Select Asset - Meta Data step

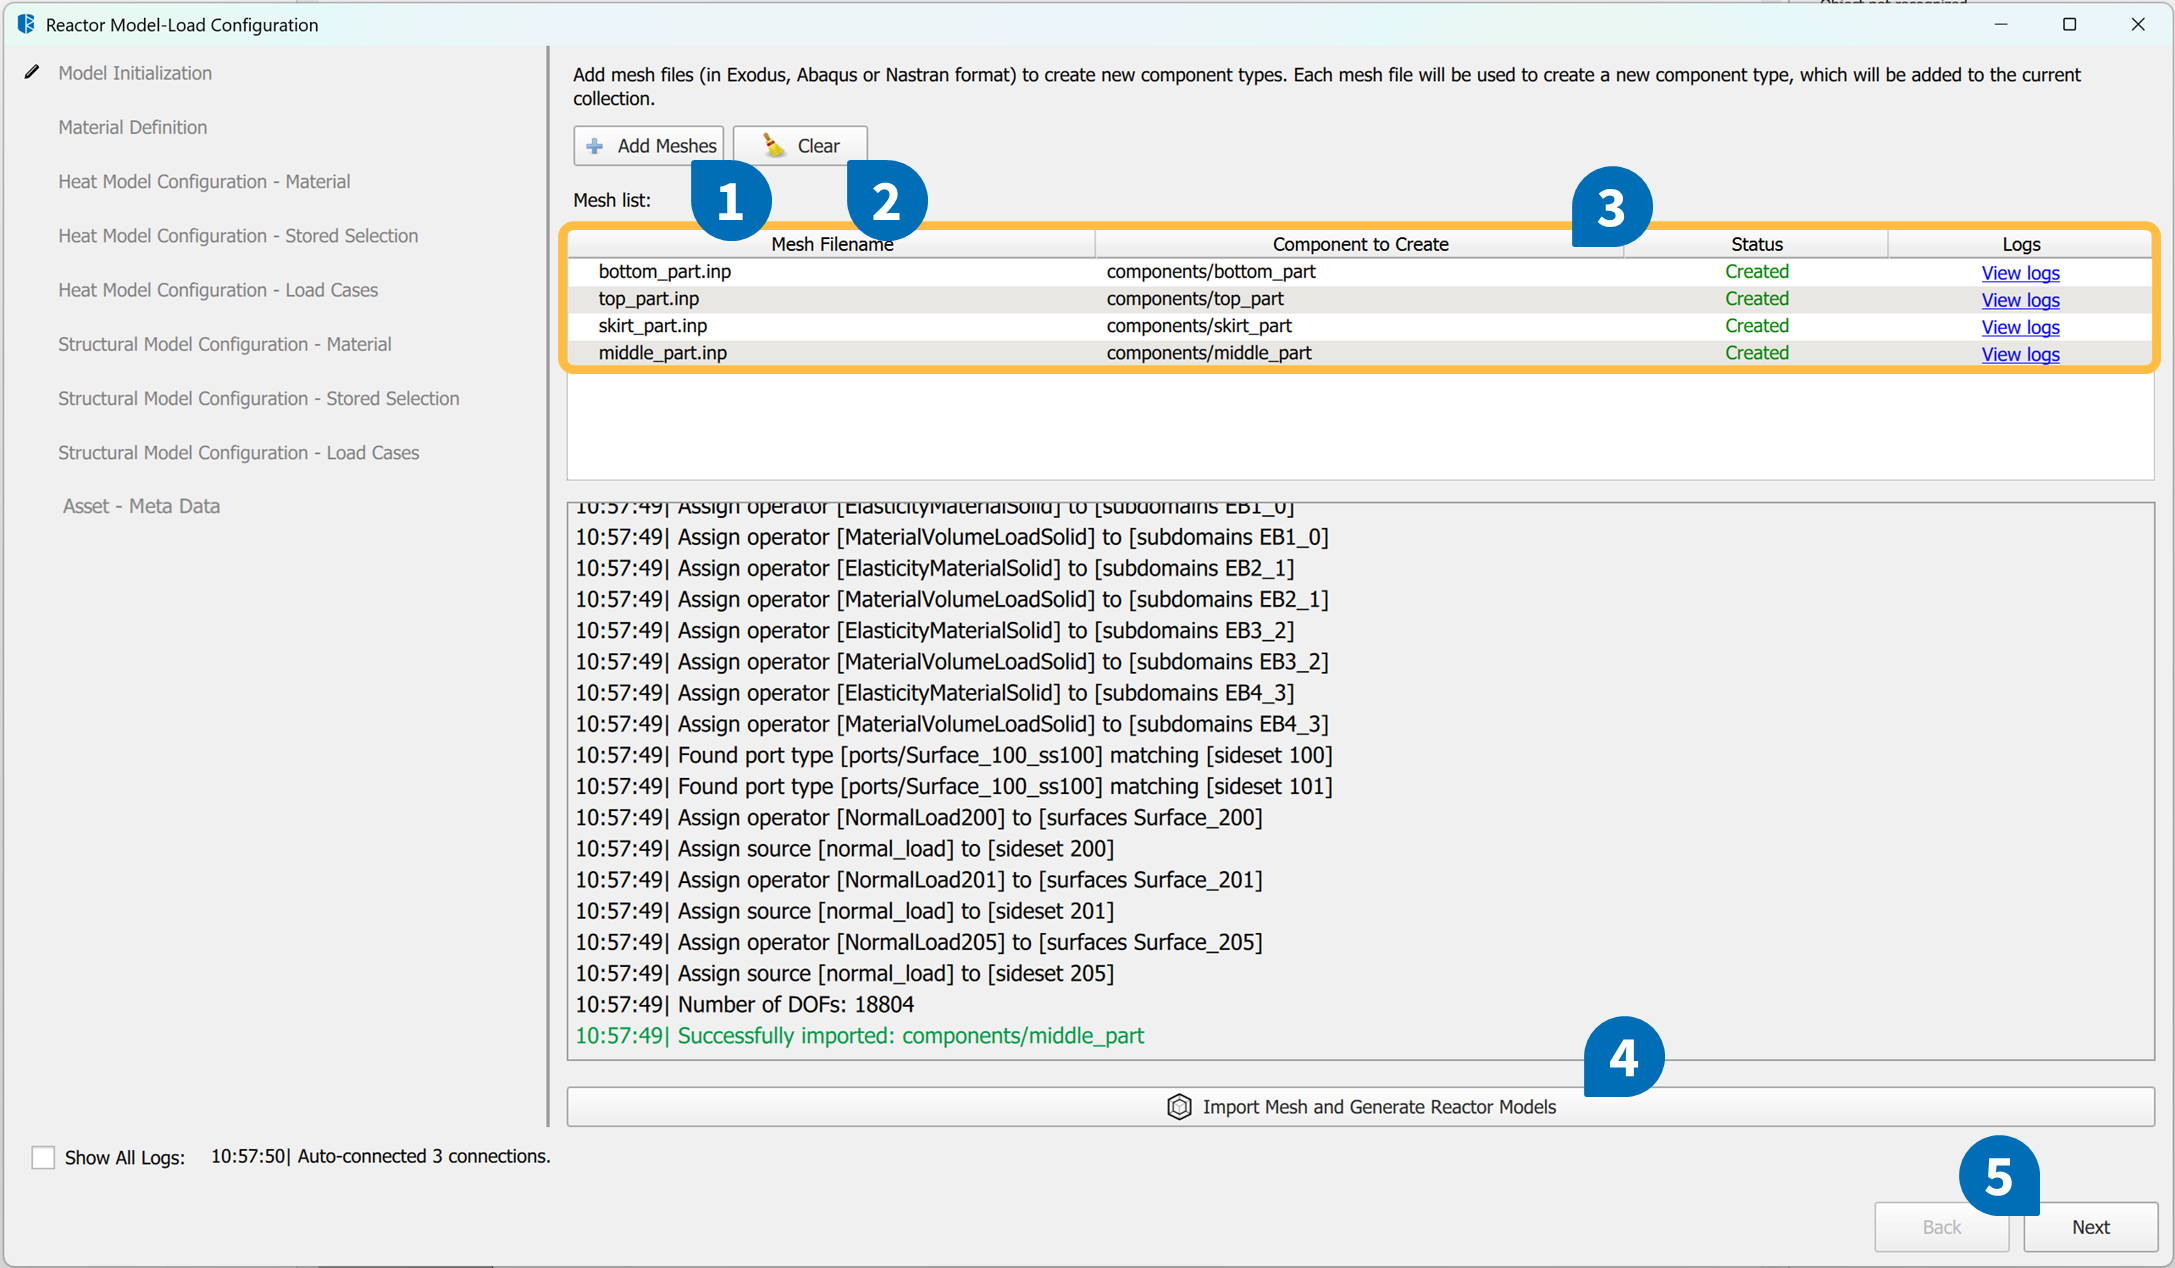141,506
